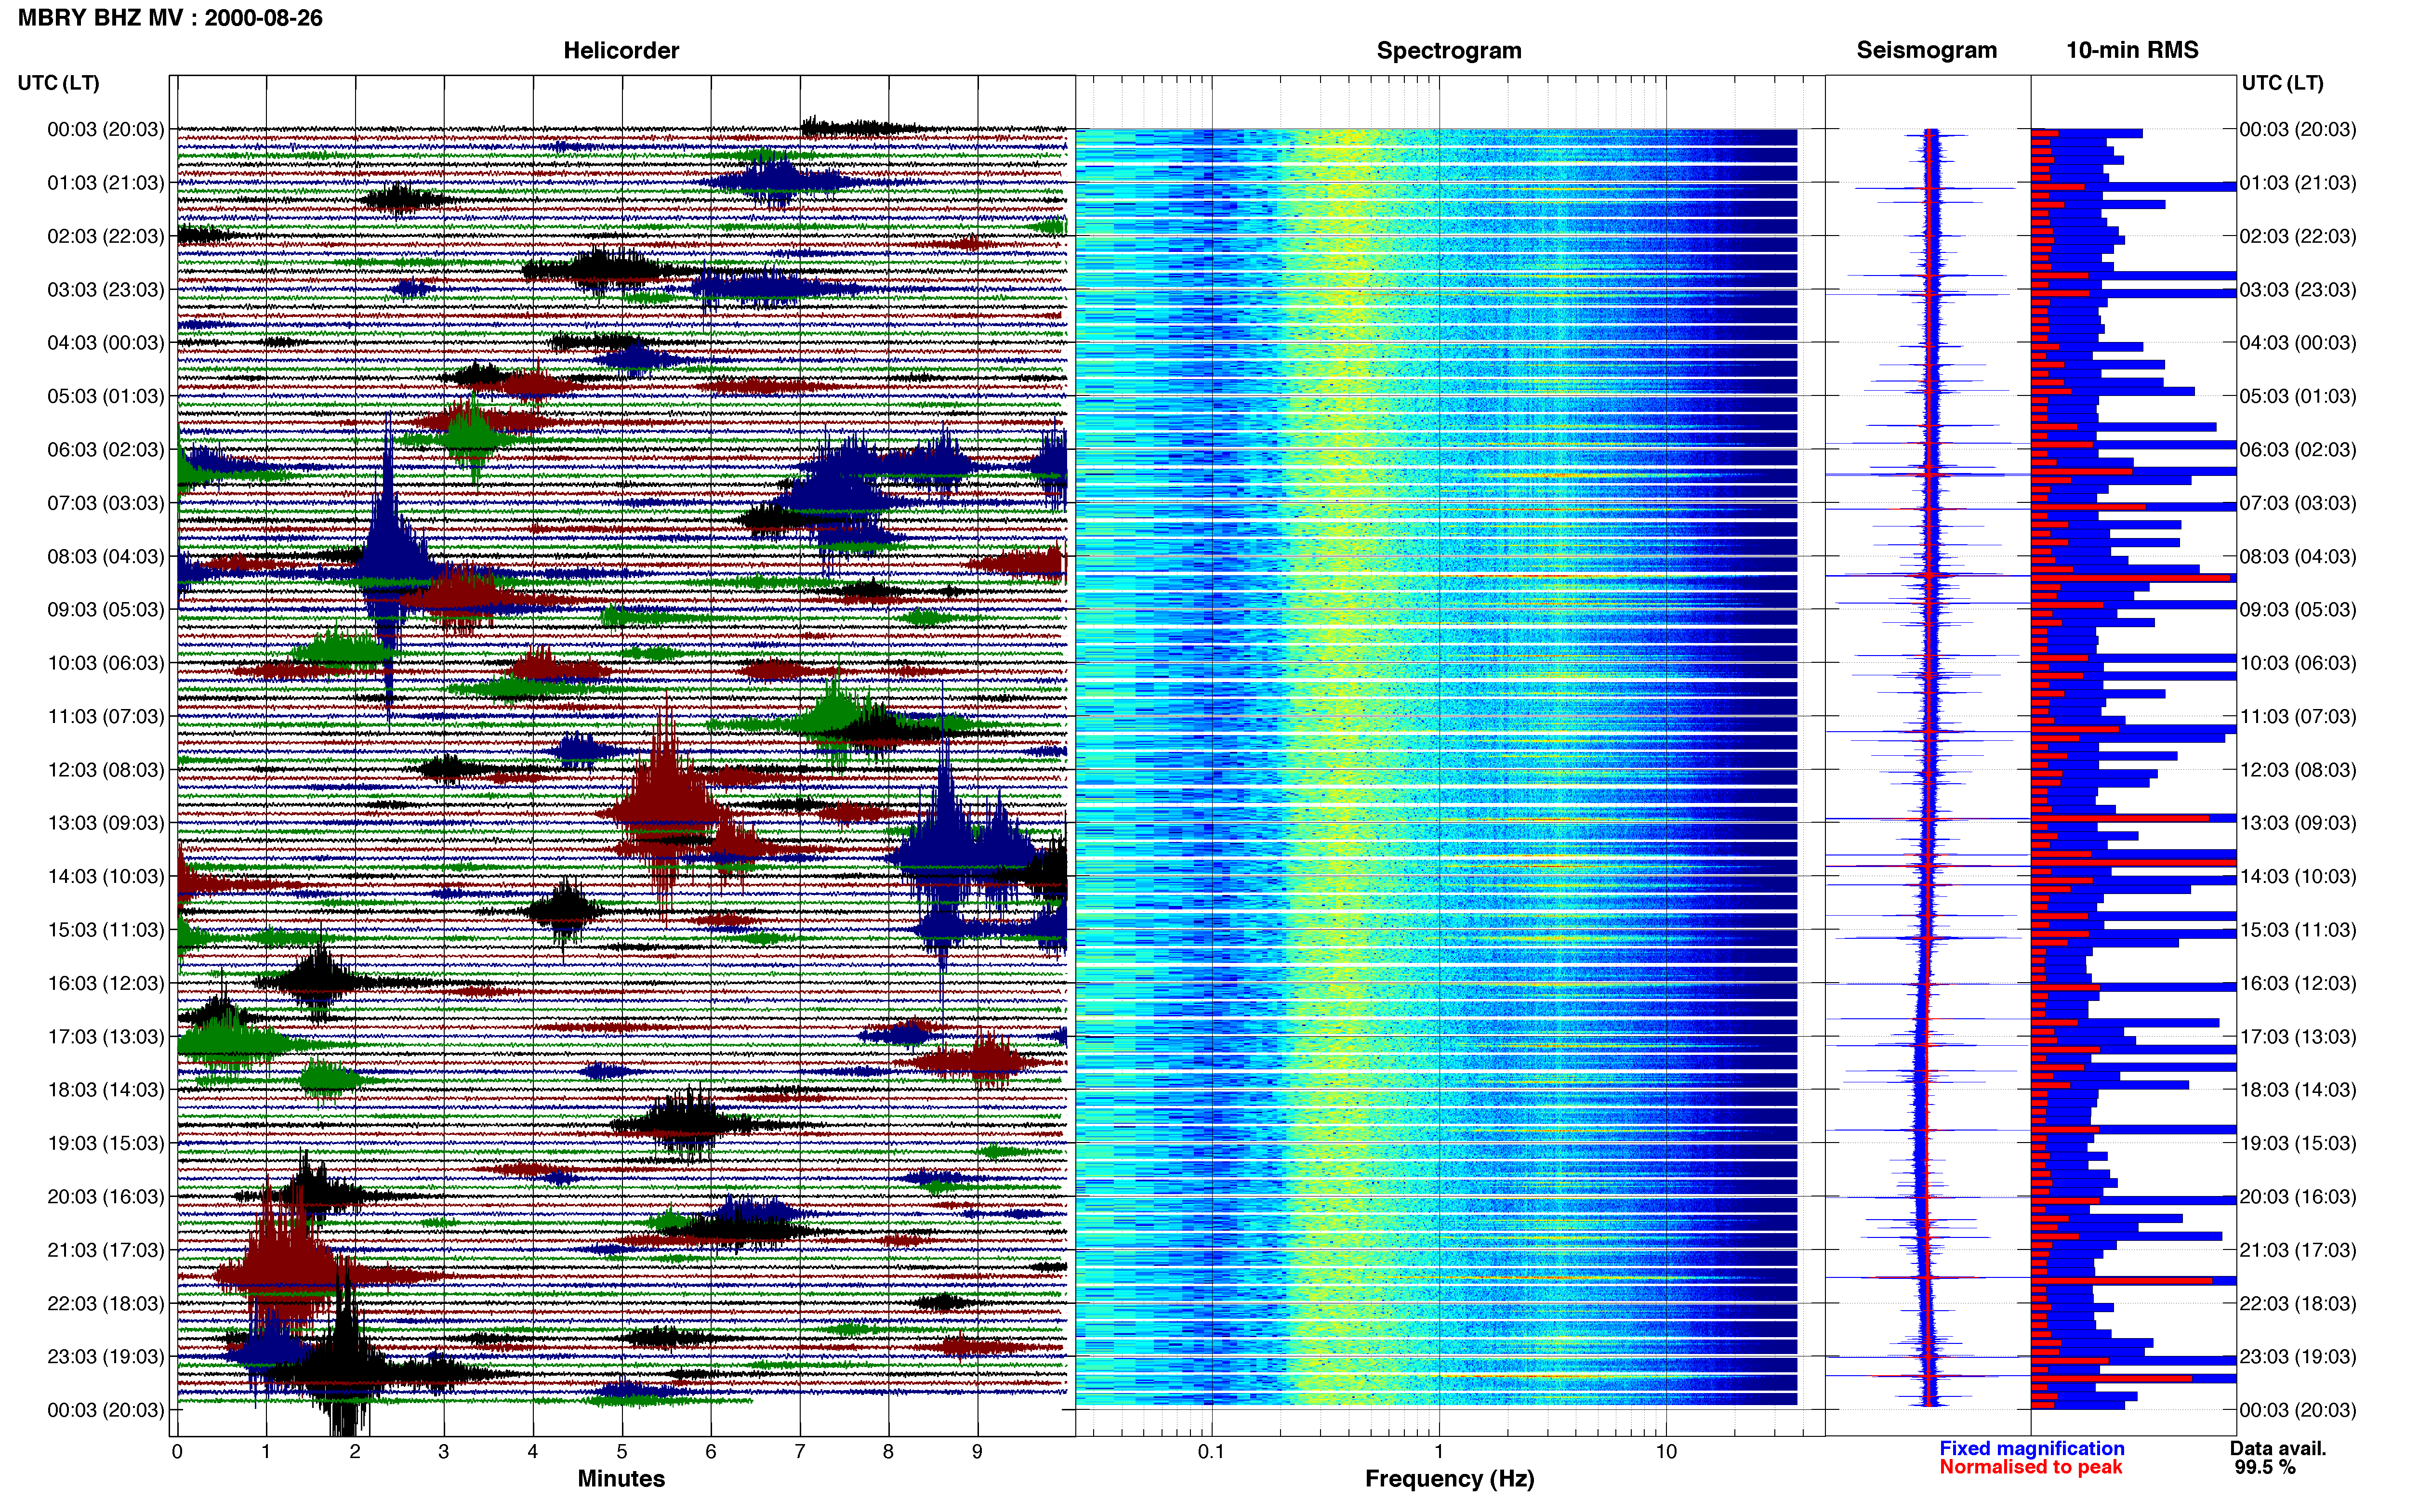Click left time label '23:03 (19:03)'
This screenshot has width=2418, height=1512.
(105, 1356)
